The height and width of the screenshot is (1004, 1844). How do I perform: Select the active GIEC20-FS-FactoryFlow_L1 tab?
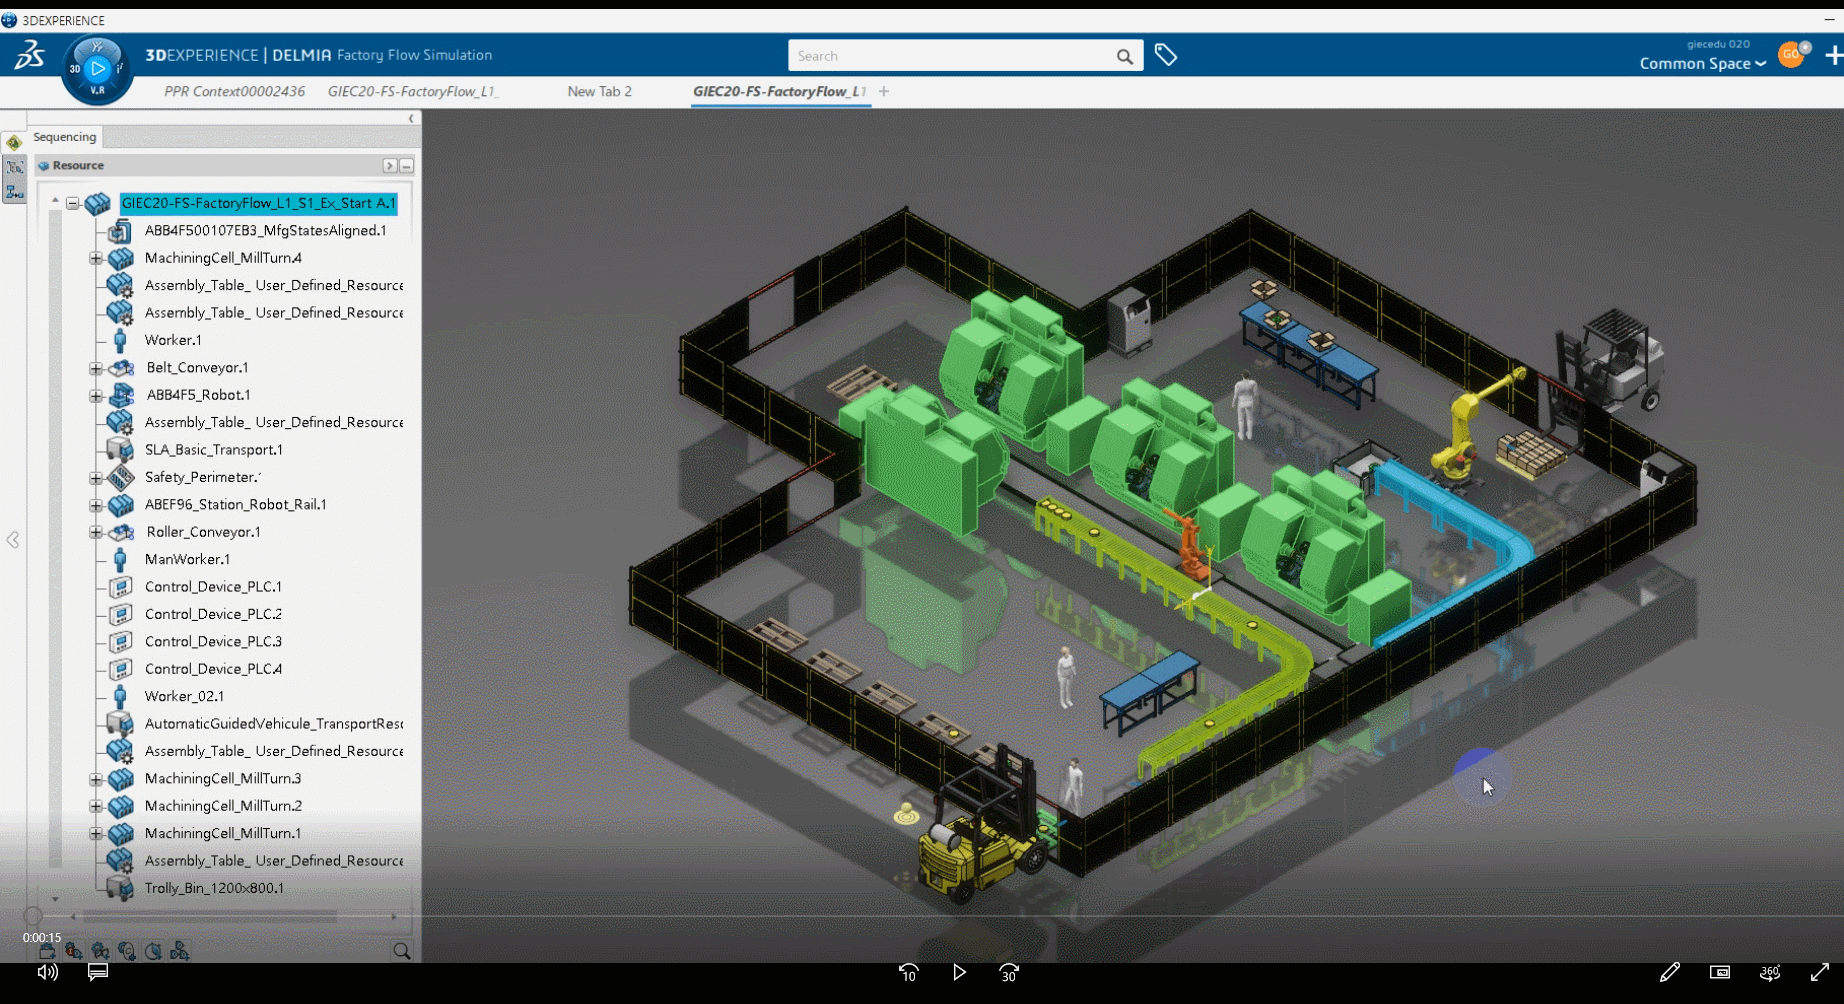[779, 91]
